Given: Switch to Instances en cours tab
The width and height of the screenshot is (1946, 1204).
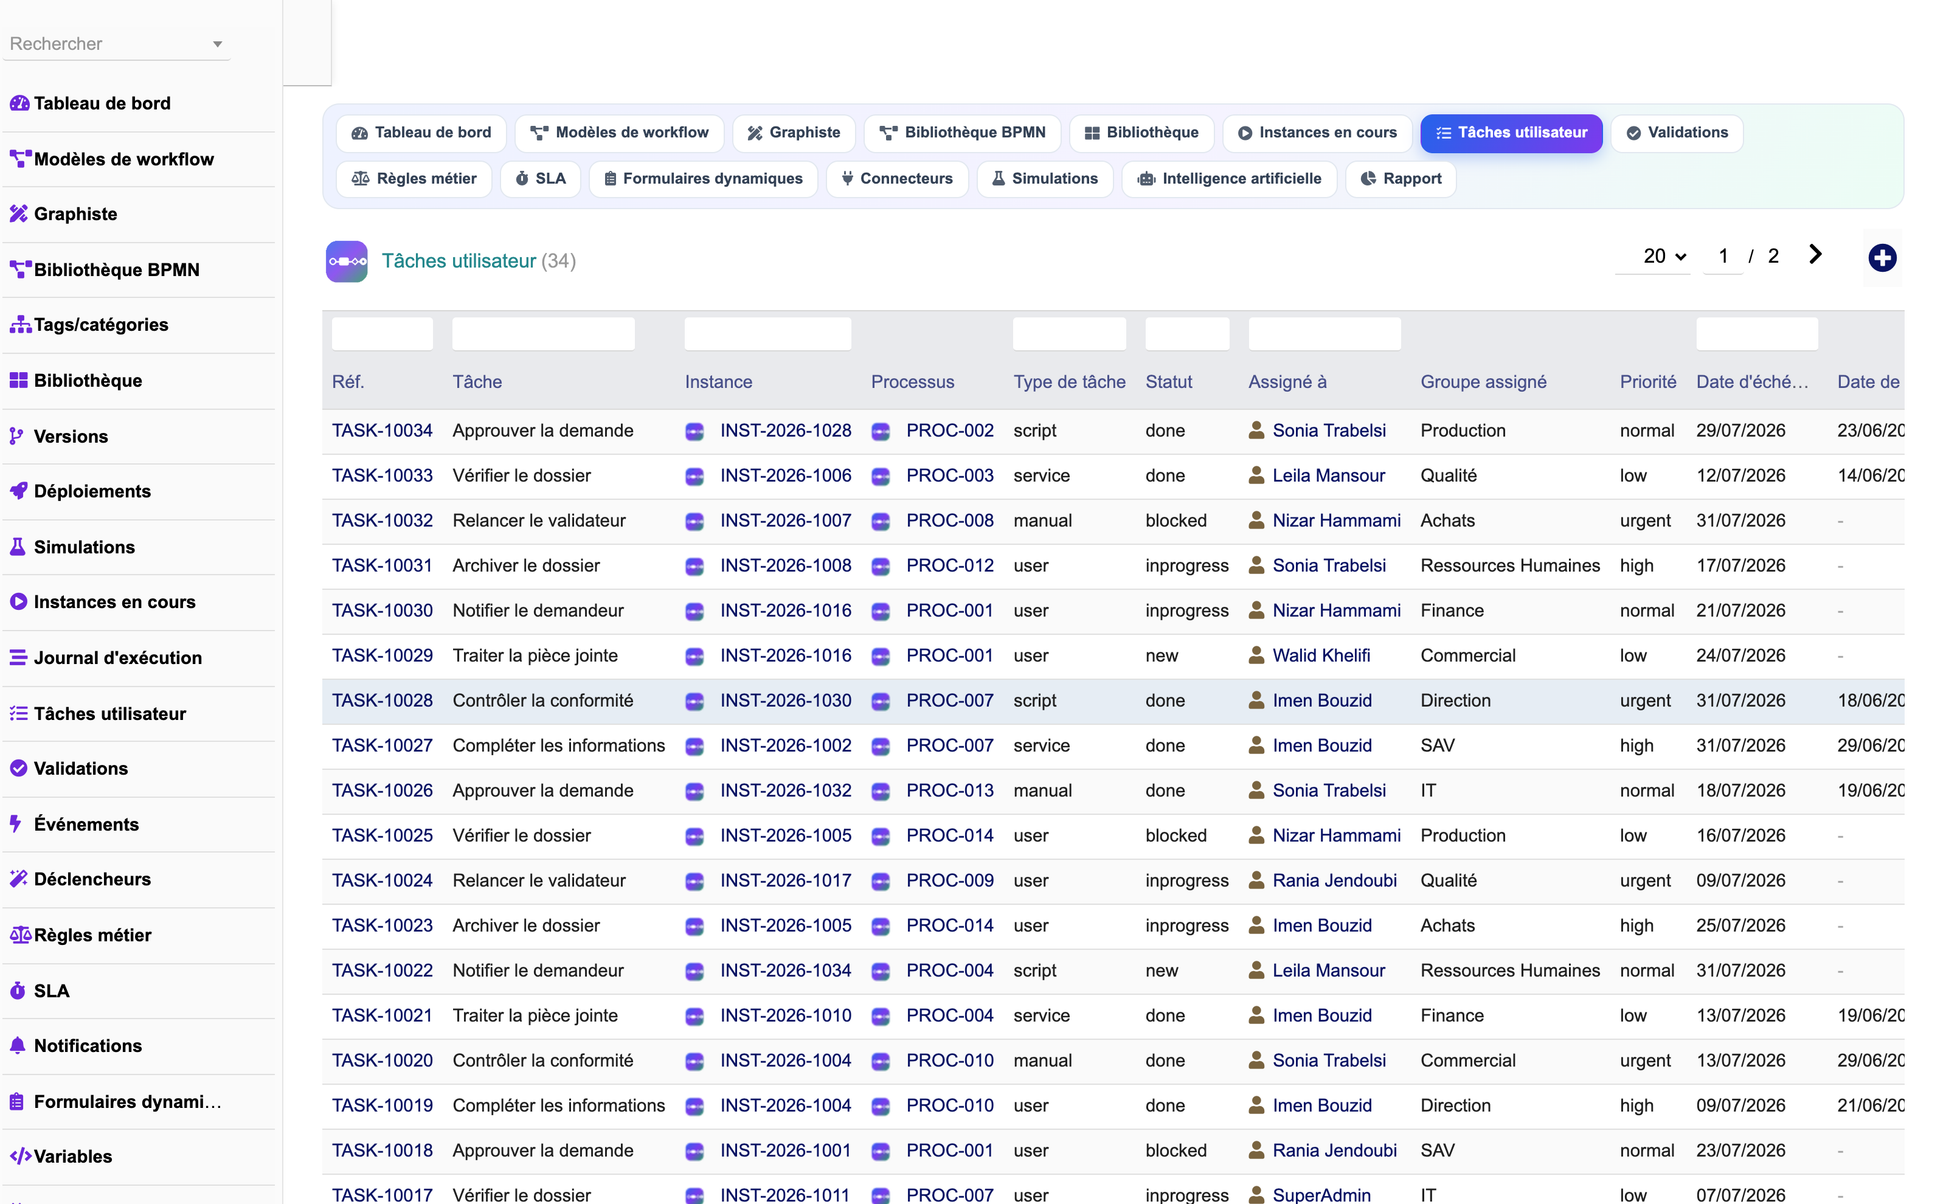Looking at the screenshot, I should 1317,133.
